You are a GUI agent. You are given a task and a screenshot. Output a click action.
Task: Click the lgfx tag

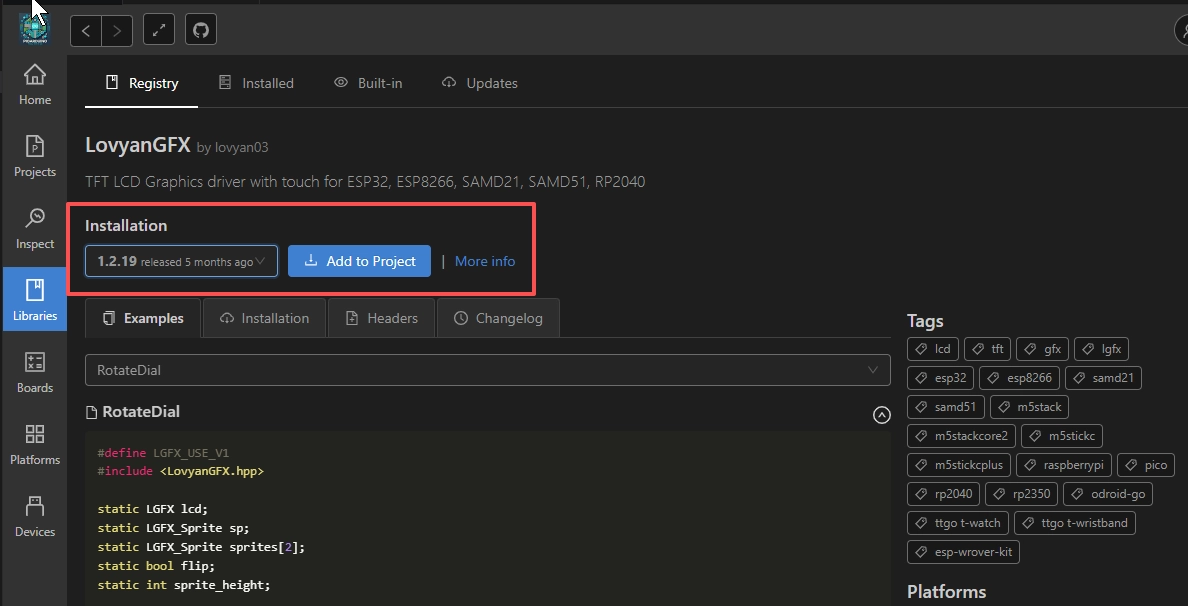click(x=1102, y=349)
